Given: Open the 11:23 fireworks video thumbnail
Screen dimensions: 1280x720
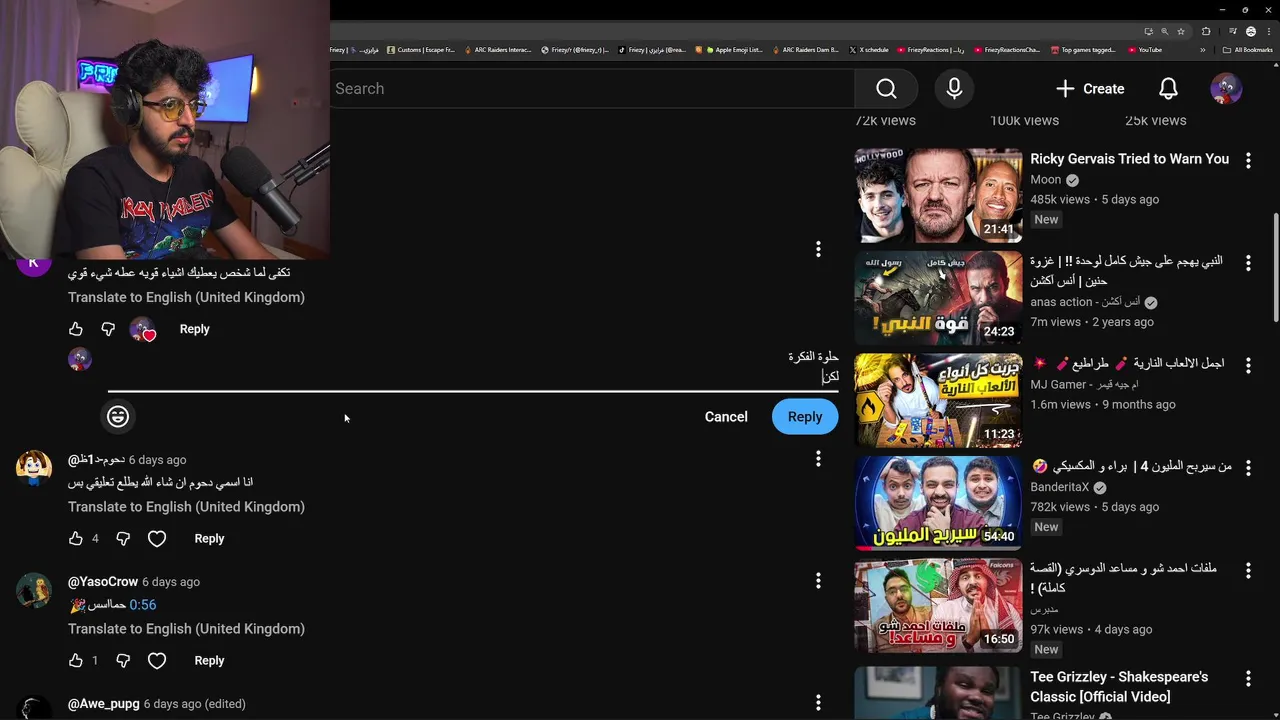Looking at the screenshot, I should click(938, 401).
